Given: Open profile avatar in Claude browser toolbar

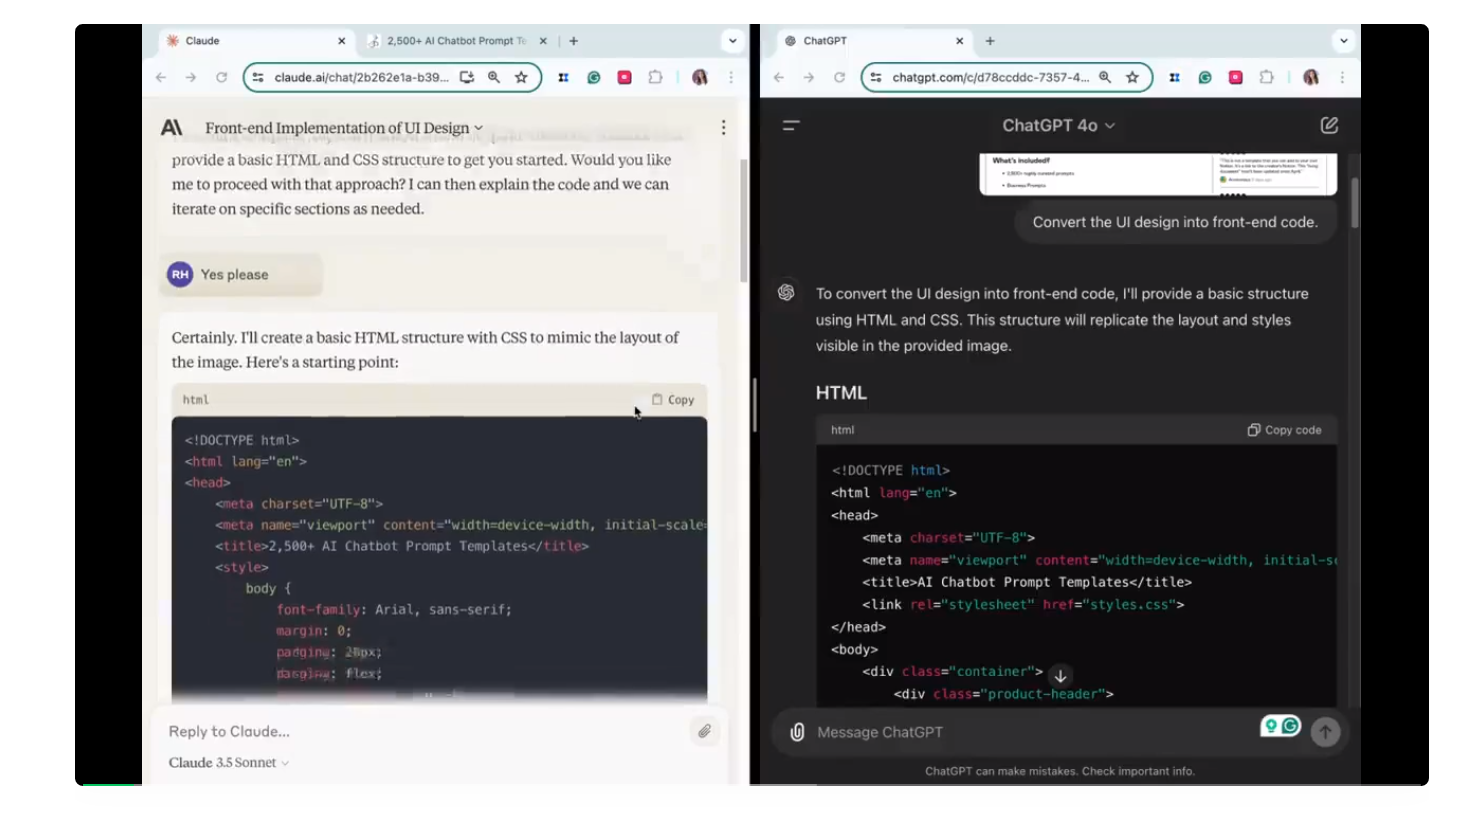Looking at the screenshot, I should [x=700, y=77].
